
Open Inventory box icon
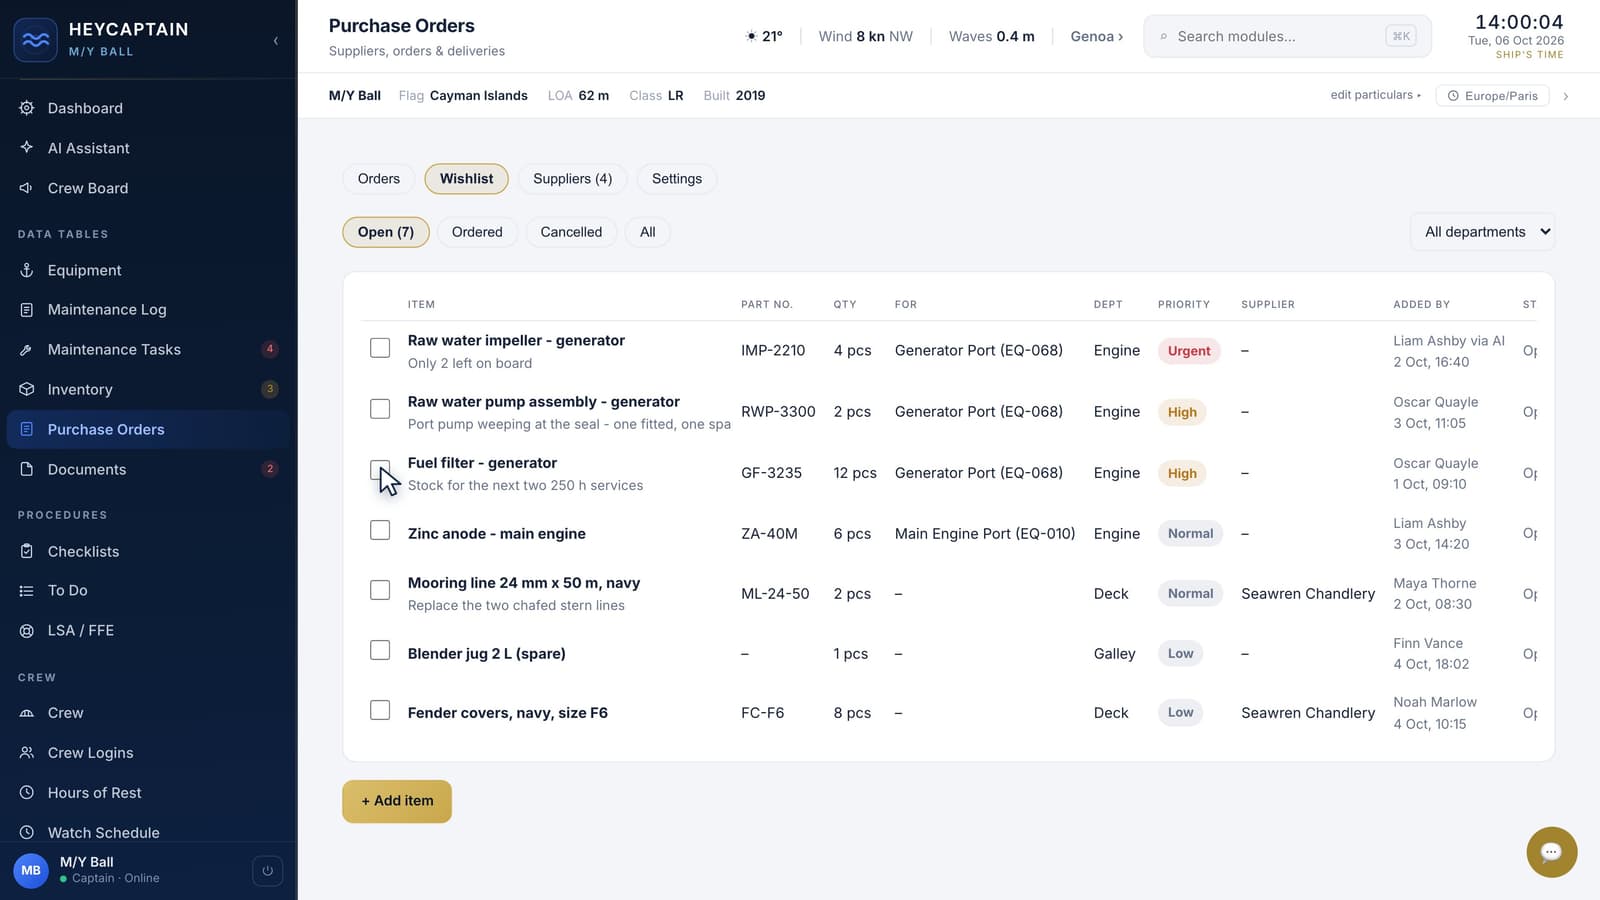click(27, 389)
